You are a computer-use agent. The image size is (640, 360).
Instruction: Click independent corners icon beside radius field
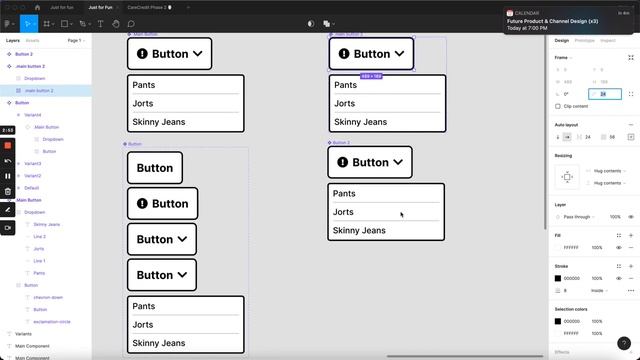click(631, 94)
